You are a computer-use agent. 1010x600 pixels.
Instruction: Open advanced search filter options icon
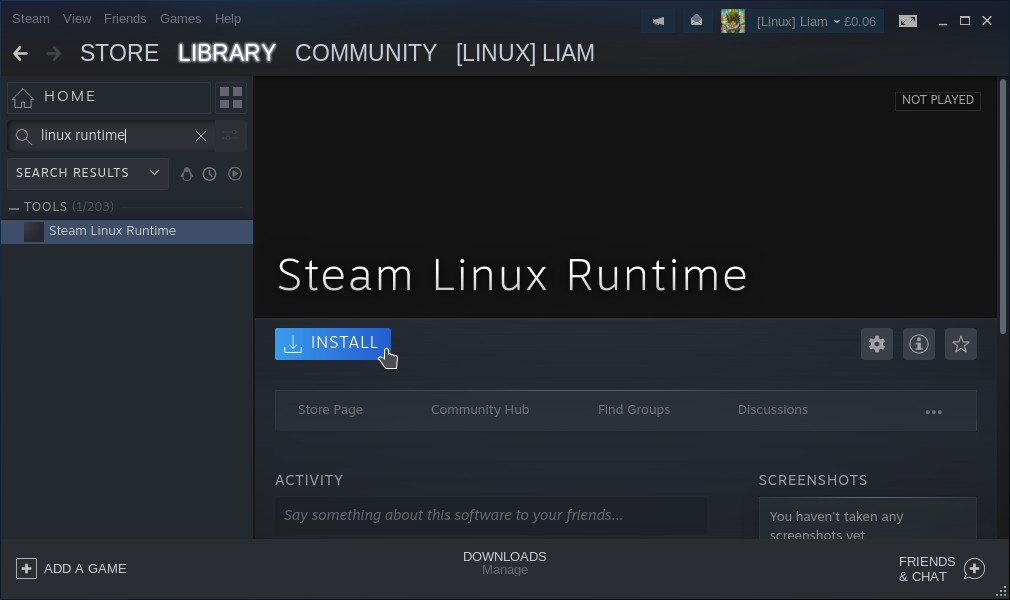point(231,135)
